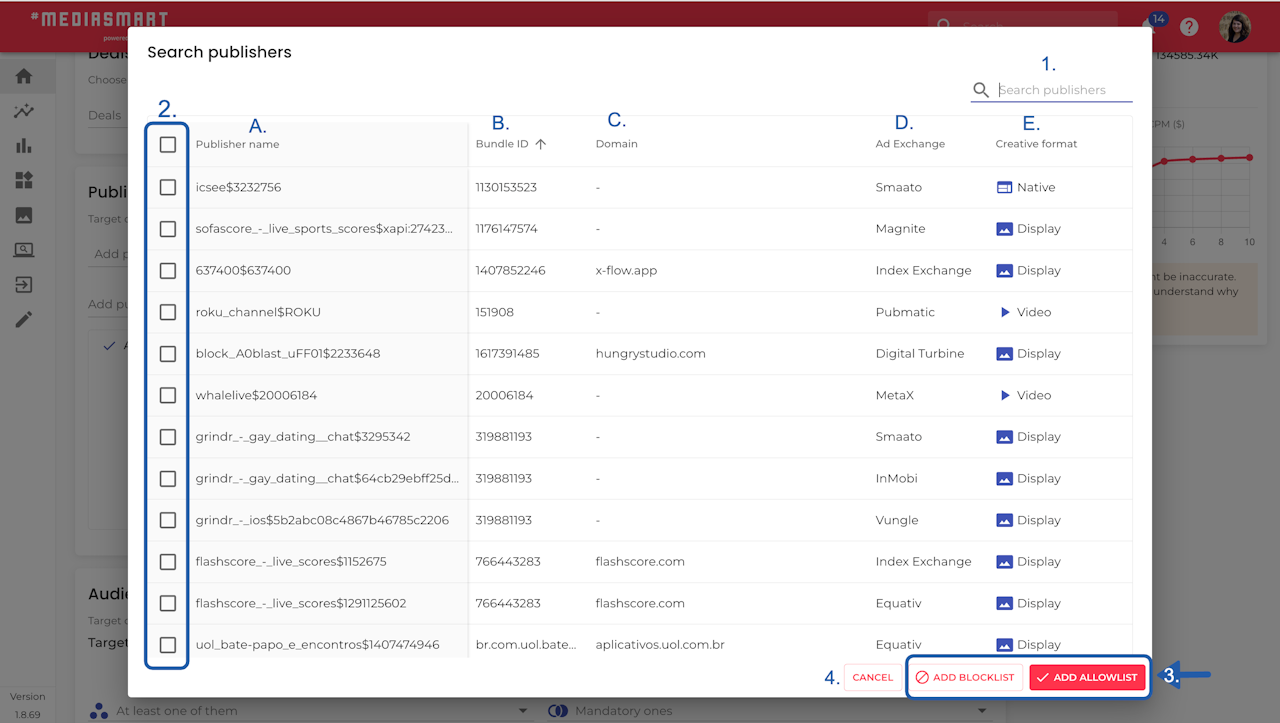Open the user profile avatar
Image resolution: width=1280 pixels, height=723 pixels.
coord(1235,27)
